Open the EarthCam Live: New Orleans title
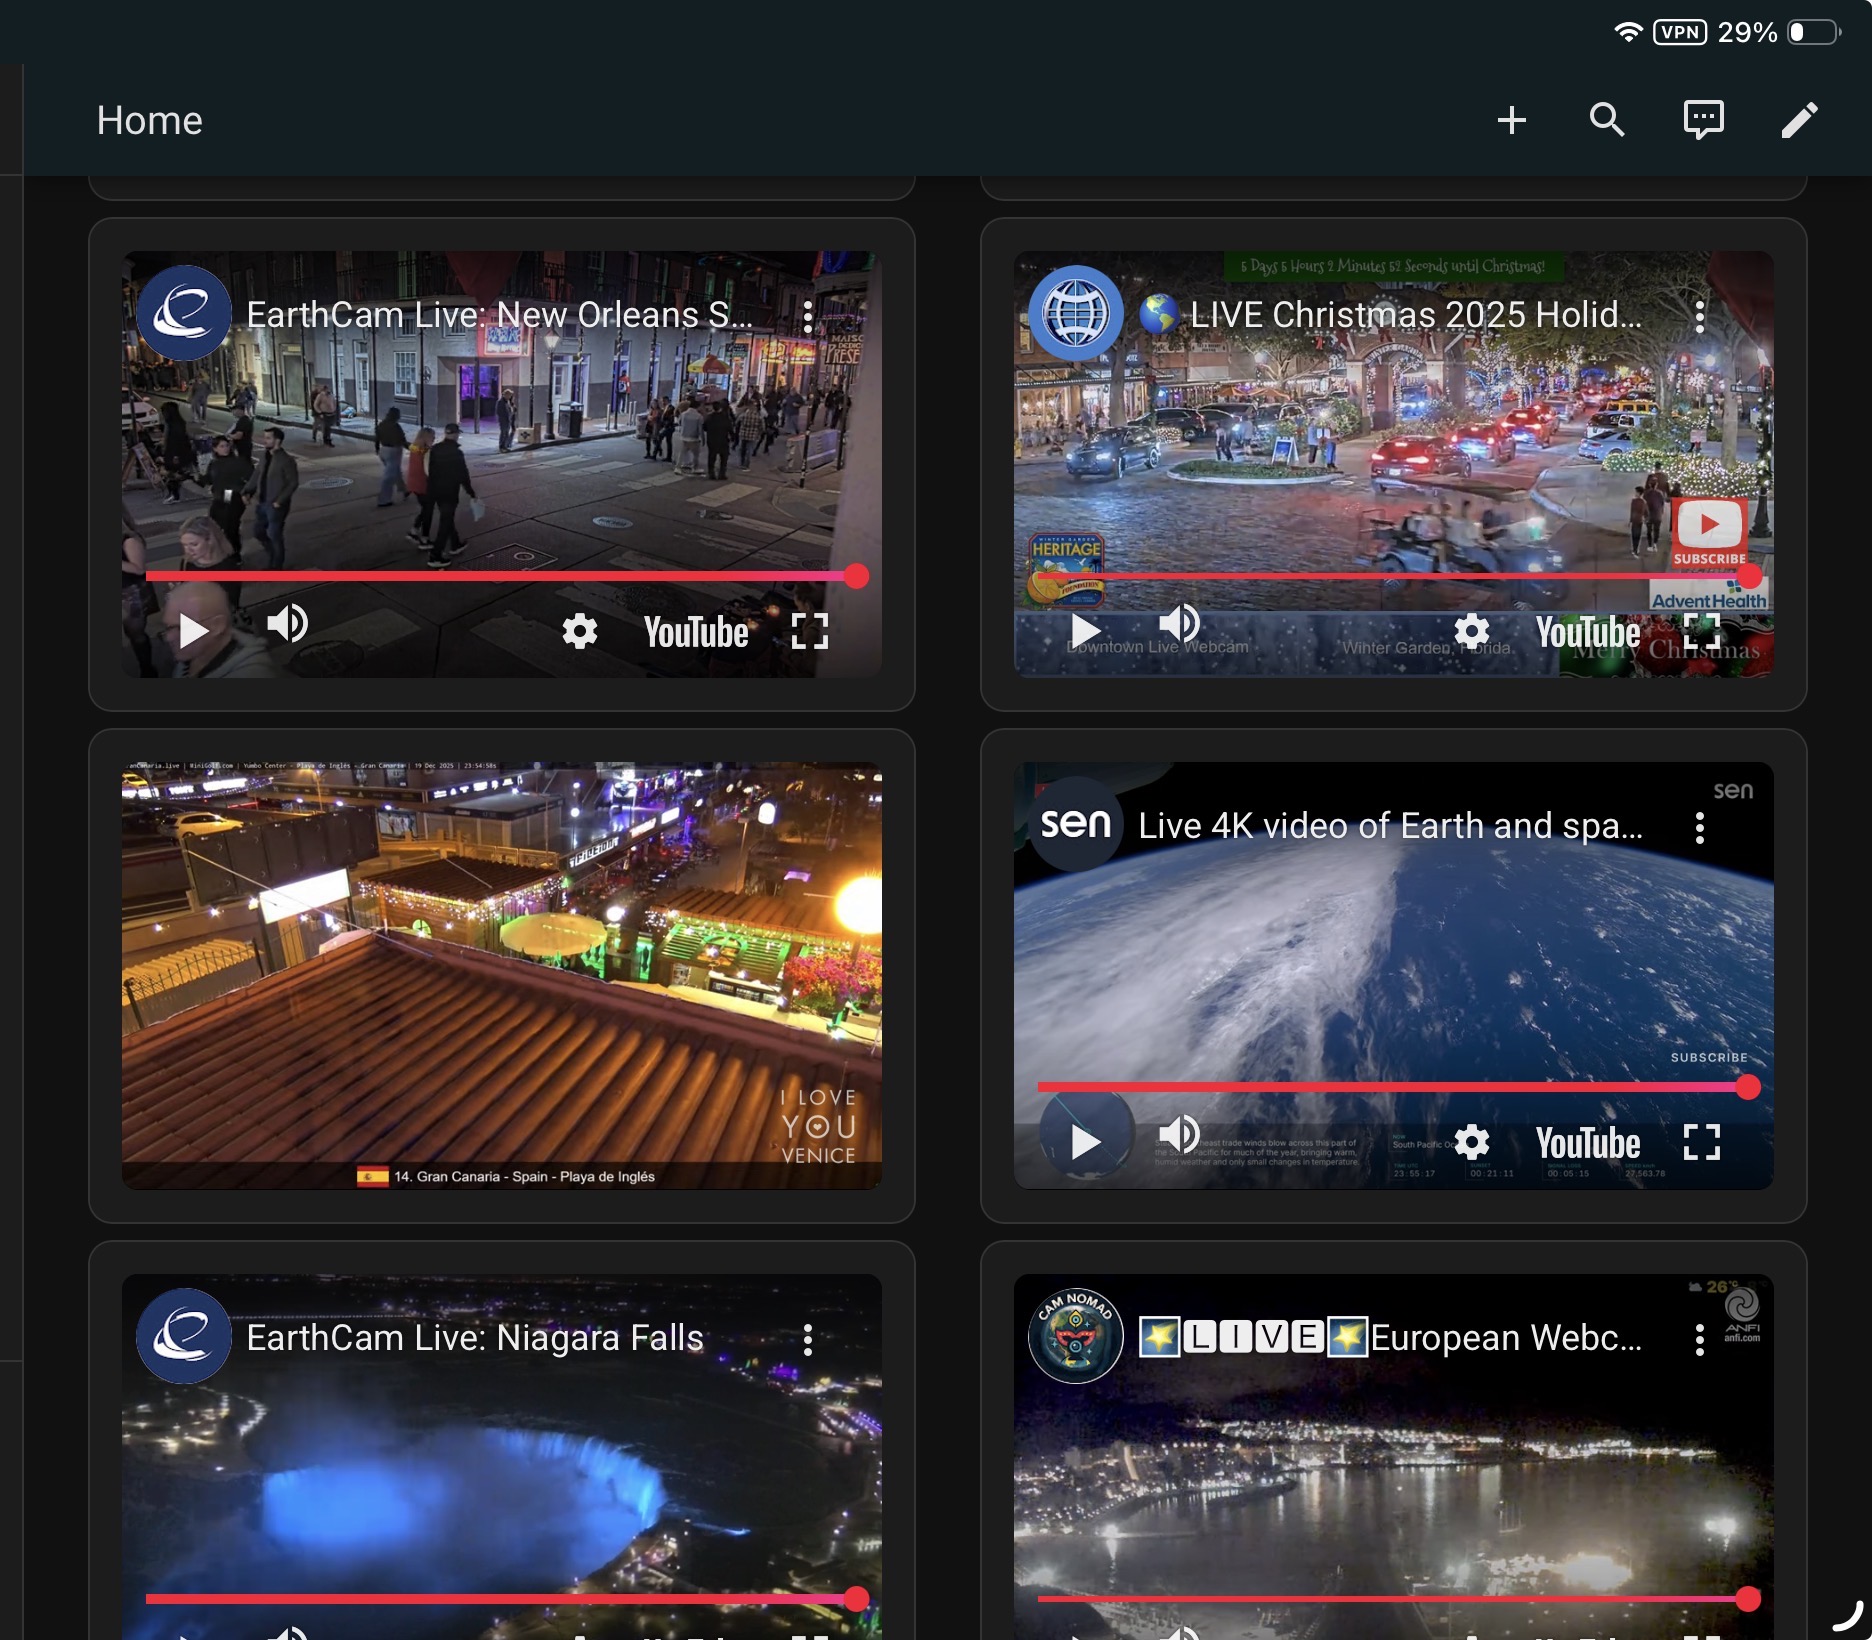 499,315
